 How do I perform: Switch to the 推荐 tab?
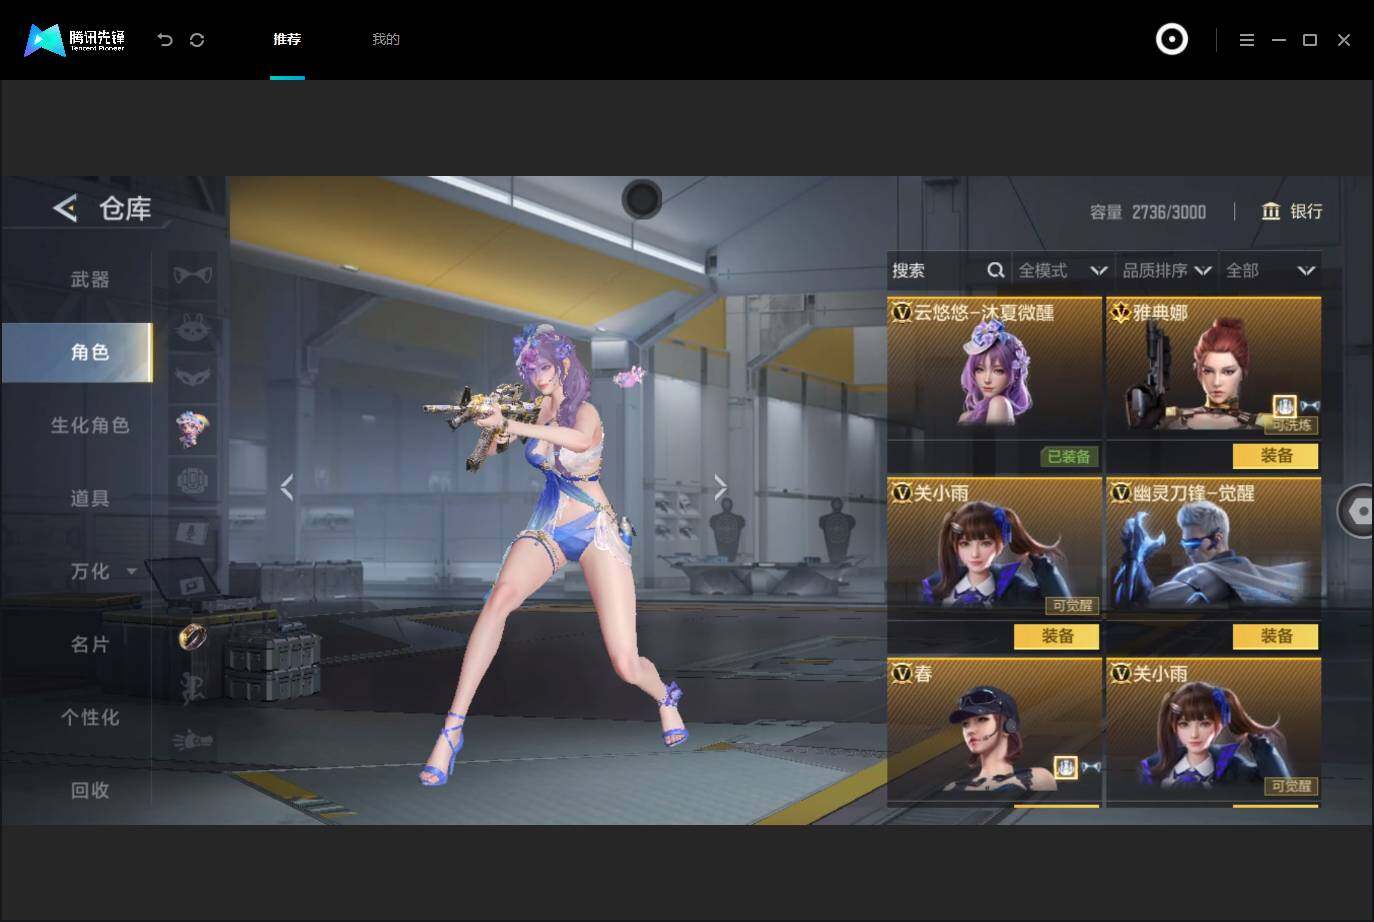[287, 40]
